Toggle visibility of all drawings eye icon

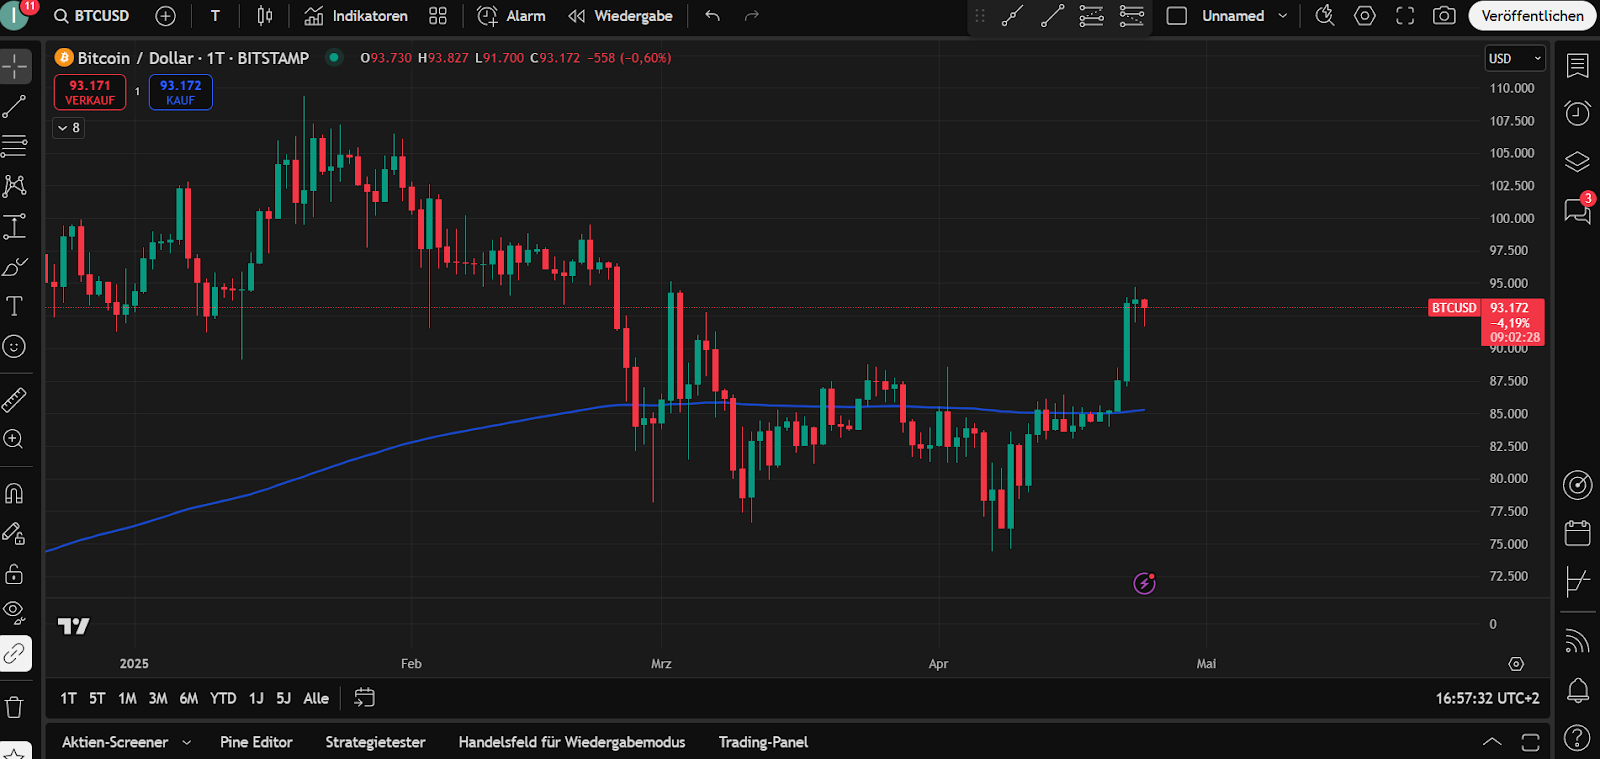pyautogui.click(x=15, y=612)
